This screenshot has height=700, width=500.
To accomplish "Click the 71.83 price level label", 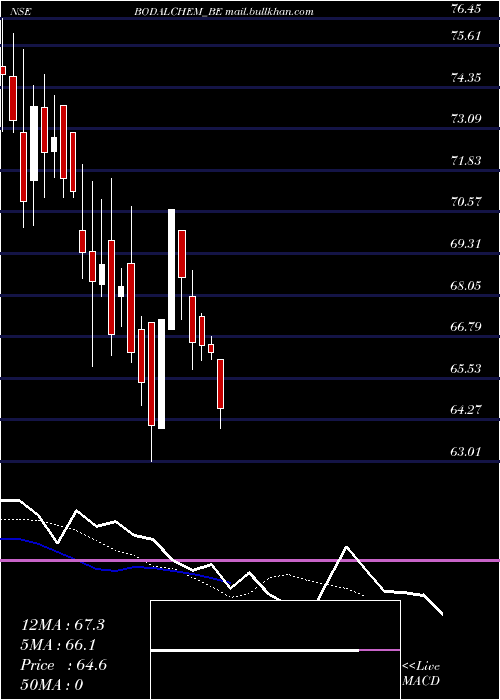I will pyautogui.click(x=466, y=161).
